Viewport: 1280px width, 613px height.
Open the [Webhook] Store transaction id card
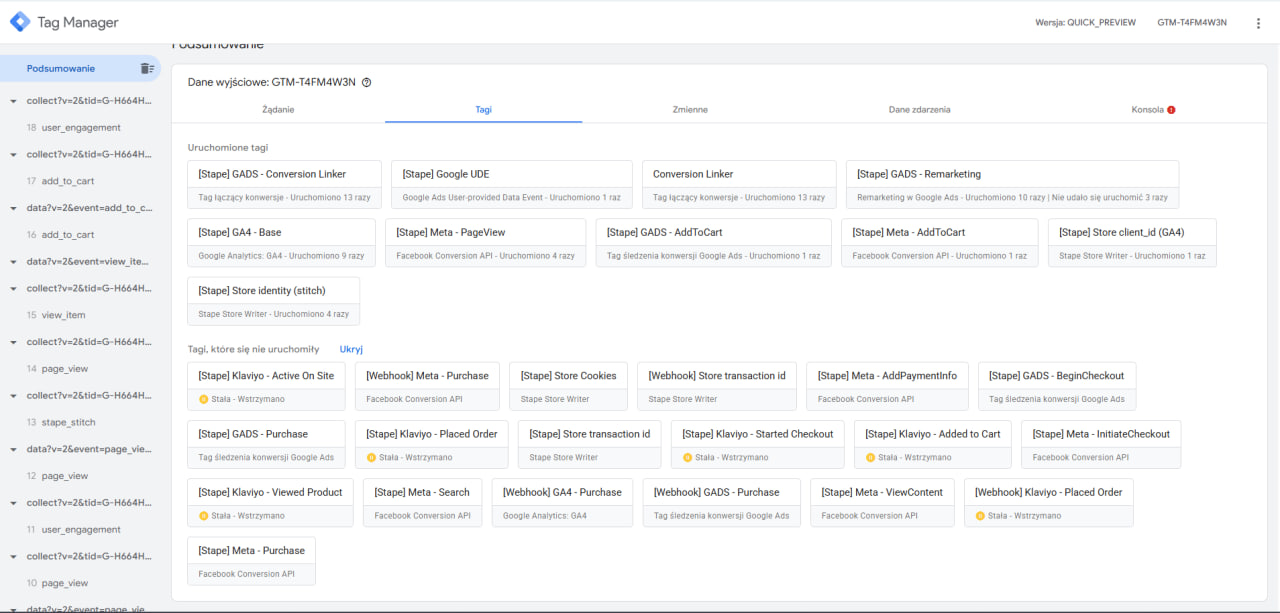coord(717,387)
